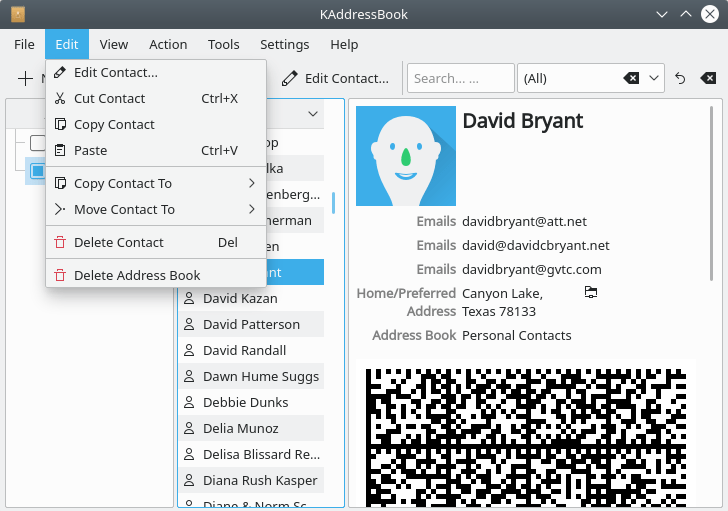This screenshot has width=728, height=511.
Task: Click the map icon beside the address
Action: point(590,292)
